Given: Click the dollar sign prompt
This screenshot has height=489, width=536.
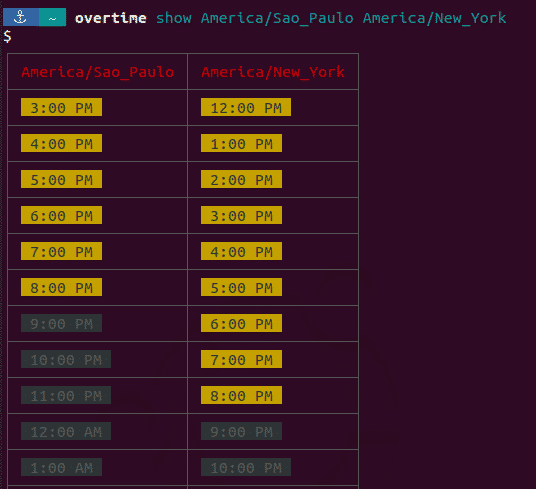Looking at the screenshot, I should pyautogui.click(x=7, y=36).
